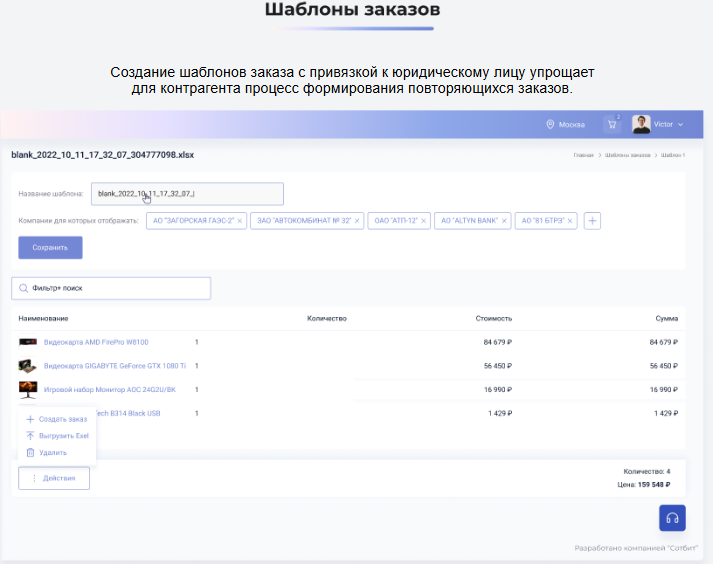The image size is (713, 564).
Task: Click Шаблоны заказов breadcrumb link
Action: (x=627, y=156)
